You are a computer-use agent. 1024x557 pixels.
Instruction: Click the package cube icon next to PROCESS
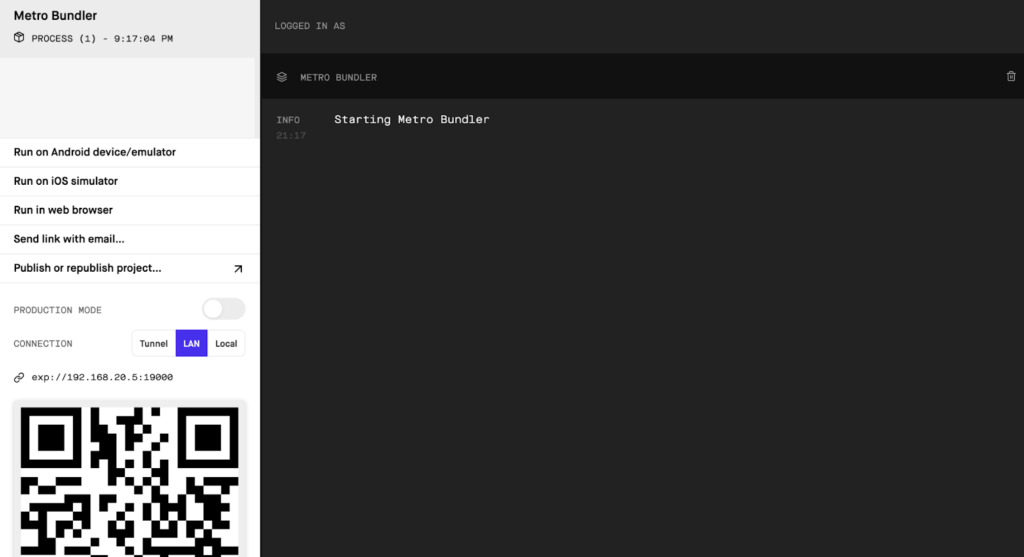tap(19, 38)
